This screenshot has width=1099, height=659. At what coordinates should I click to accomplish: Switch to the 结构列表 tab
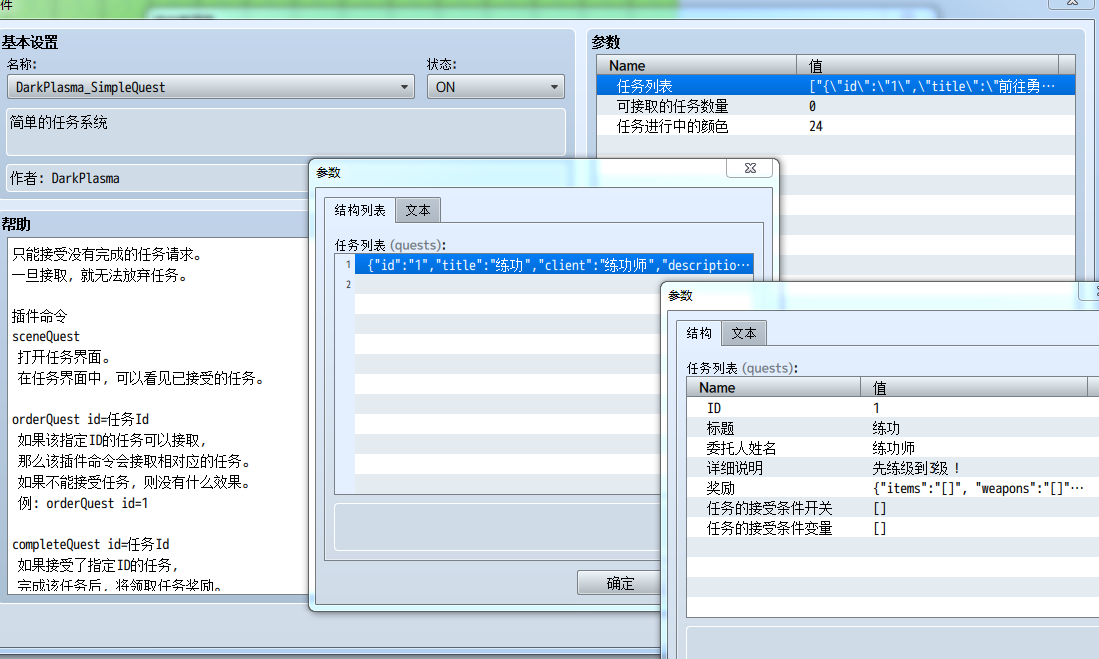[360, 210]
